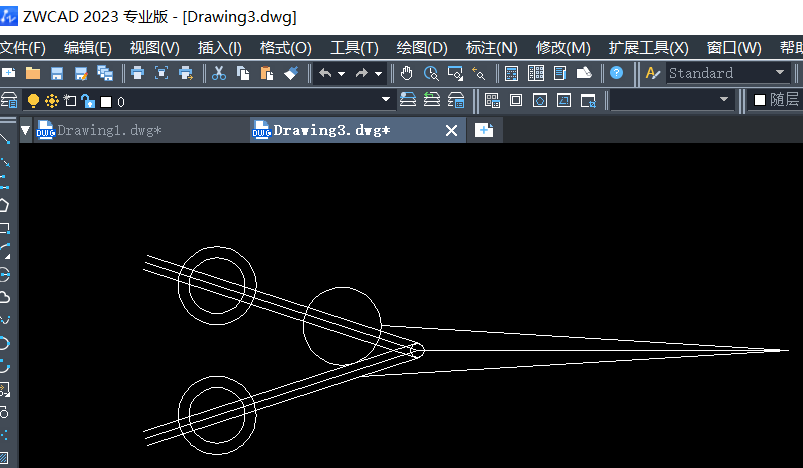The image size is (803, 468).
Task: Expand the undo history dropdown arrow
Action: point(342,73)
